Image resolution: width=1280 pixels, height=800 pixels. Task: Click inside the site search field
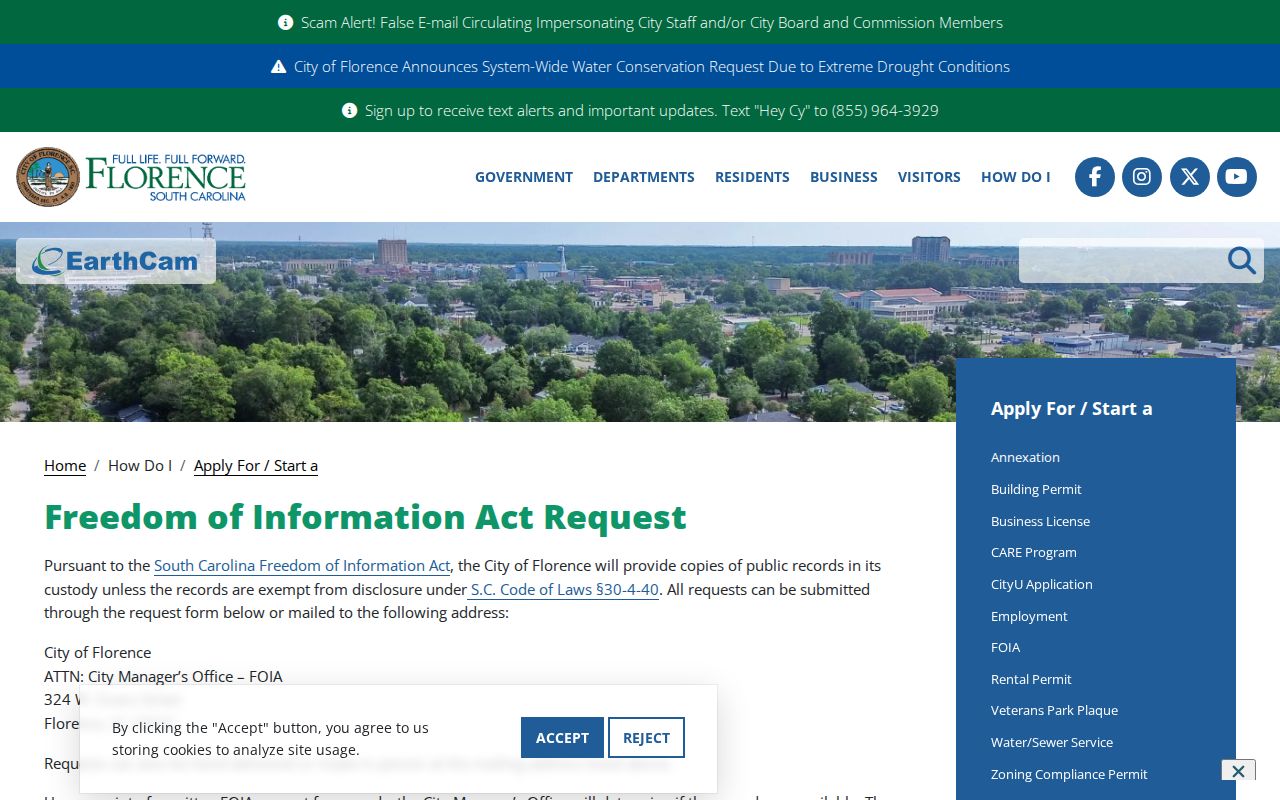(x=1122, y=261)
